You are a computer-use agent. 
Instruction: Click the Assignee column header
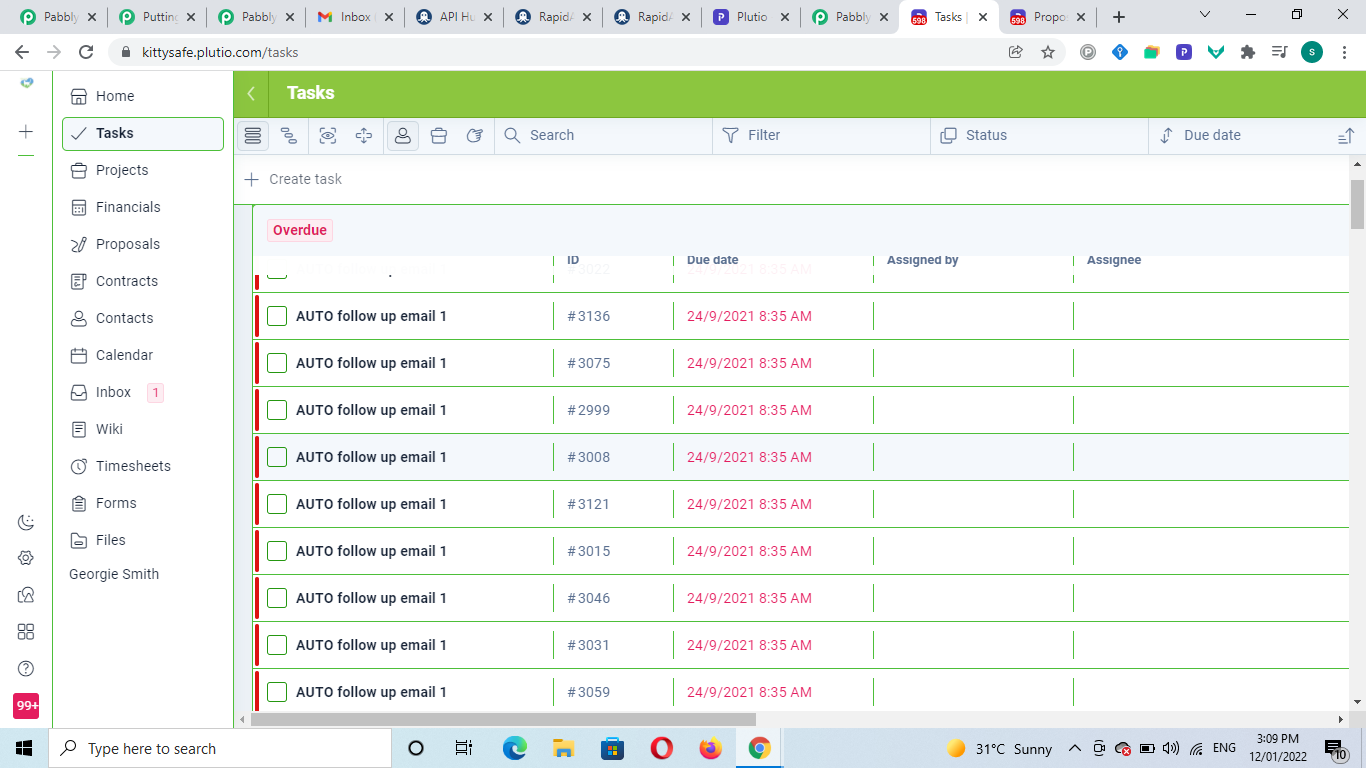[1114, 260]
